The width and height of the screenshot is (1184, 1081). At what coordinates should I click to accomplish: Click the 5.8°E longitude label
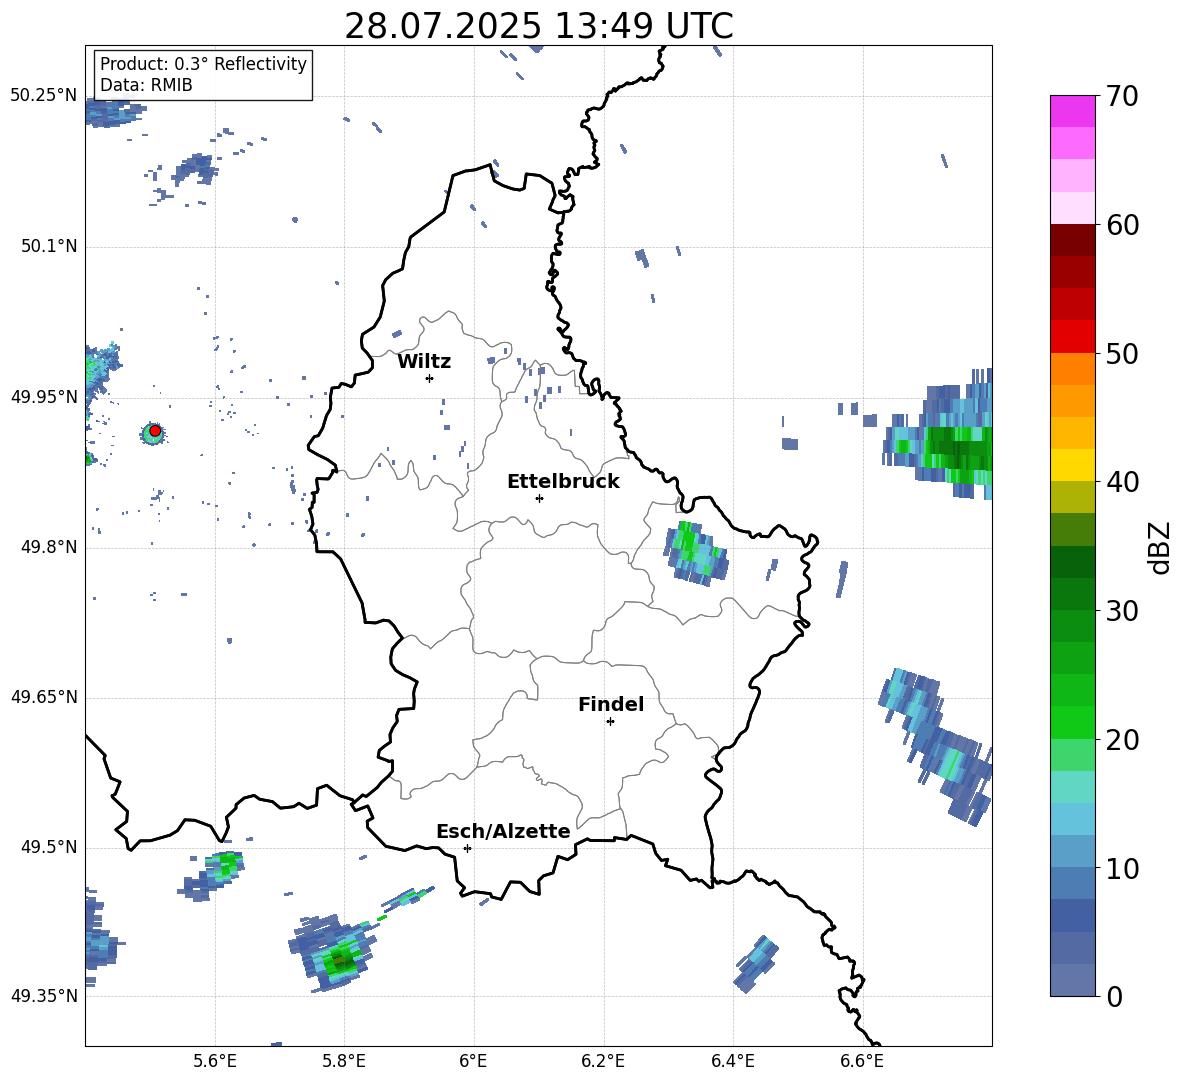point(344,1061)
